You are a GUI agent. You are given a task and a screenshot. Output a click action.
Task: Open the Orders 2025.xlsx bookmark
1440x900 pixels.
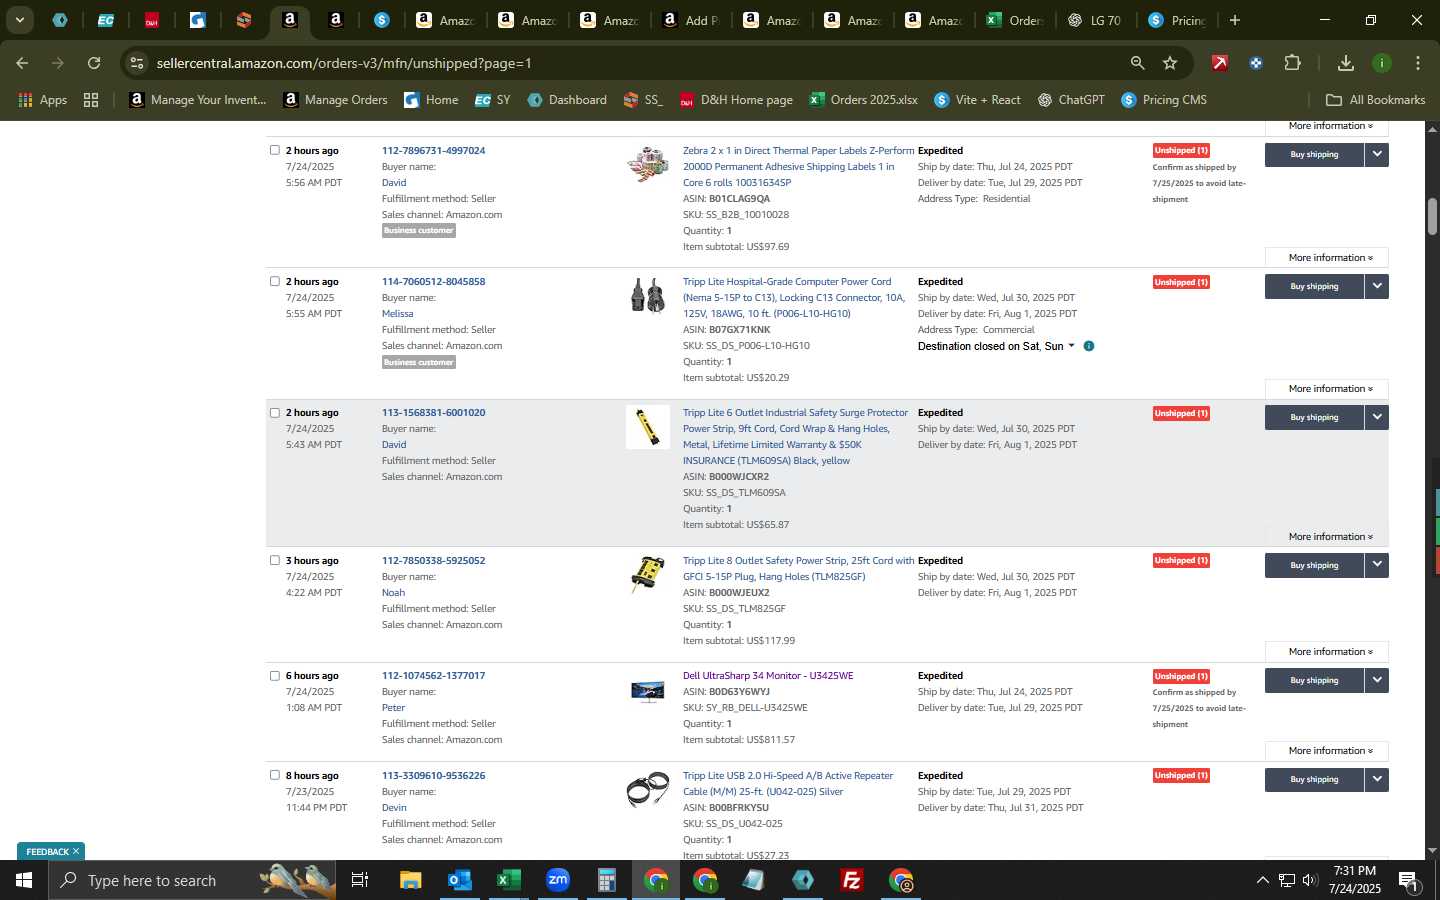tap(863, 100)
